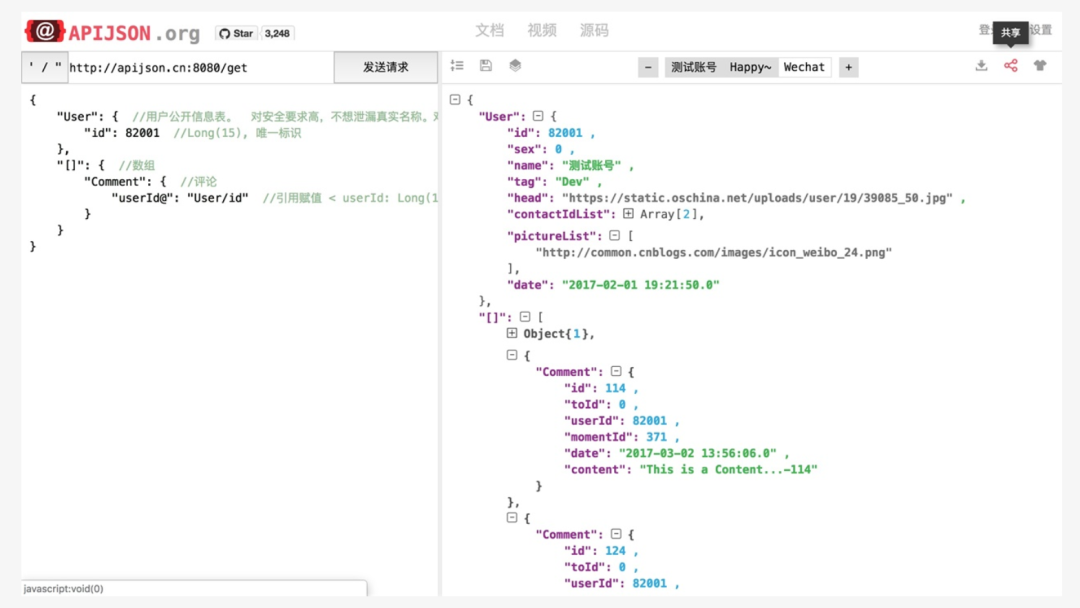Select the Happy~ account tab
The image size is (1080, 608).
tap(749, 66)
